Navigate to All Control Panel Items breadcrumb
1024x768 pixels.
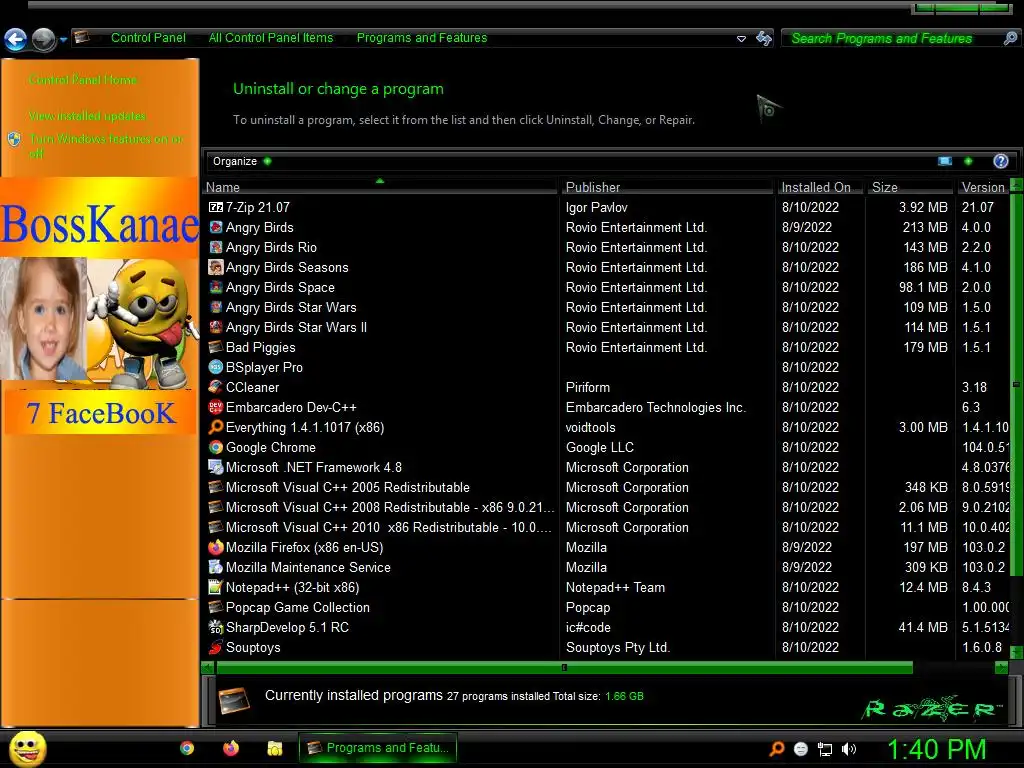tap(271, 38)
